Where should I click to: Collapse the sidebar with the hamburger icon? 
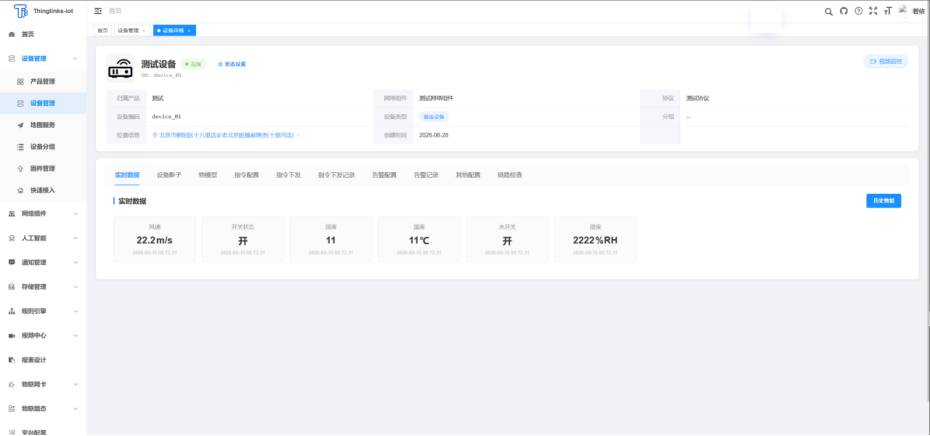tap(98, 11)
